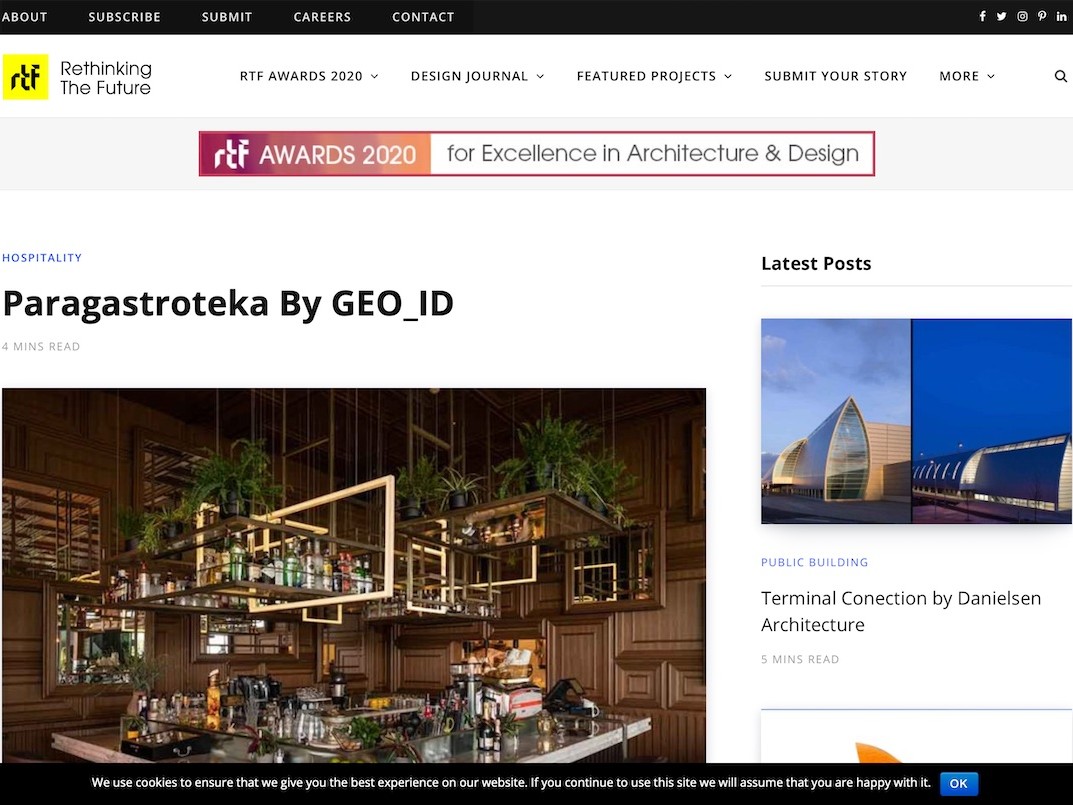Open the Terminal Conection post thumbnail
1073x805 pixels.
coord(916,421)
